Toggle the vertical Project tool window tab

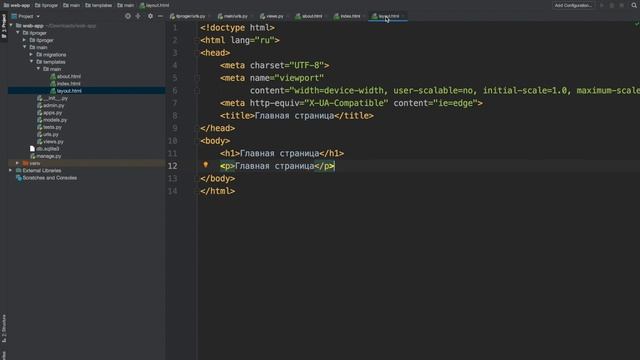point(4,27)
